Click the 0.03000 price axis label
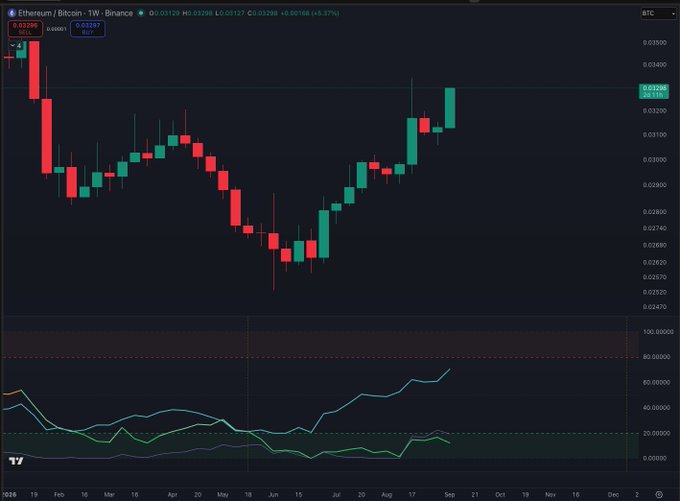Screen dimensions: 680x501 tap(654, 160)
